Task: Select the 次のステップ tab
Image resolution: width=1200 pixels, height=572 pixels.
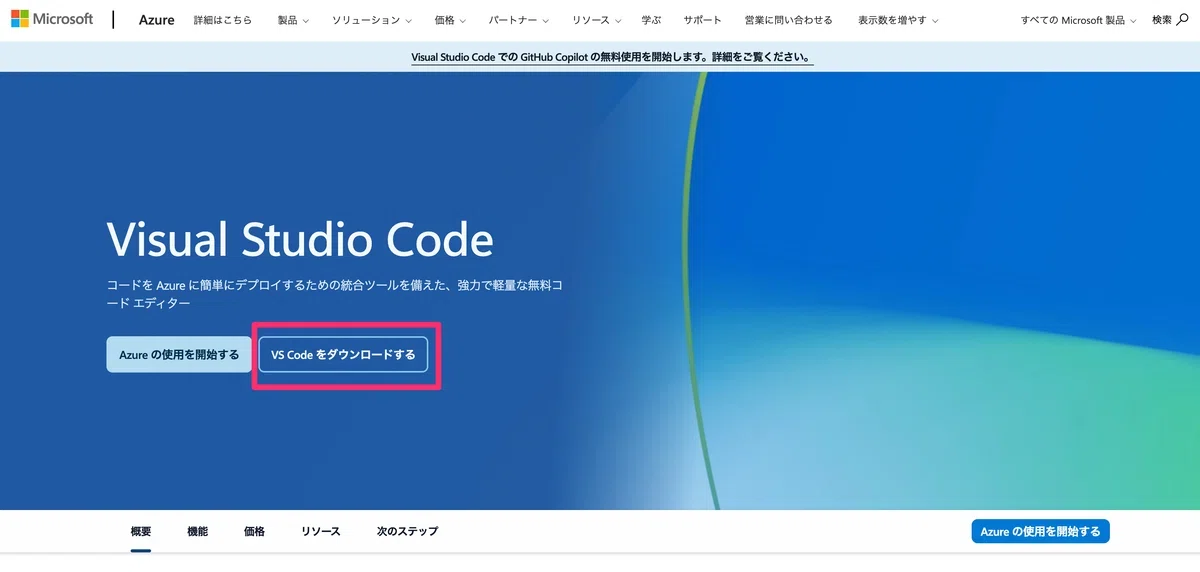Action: (x=407, y=531)
